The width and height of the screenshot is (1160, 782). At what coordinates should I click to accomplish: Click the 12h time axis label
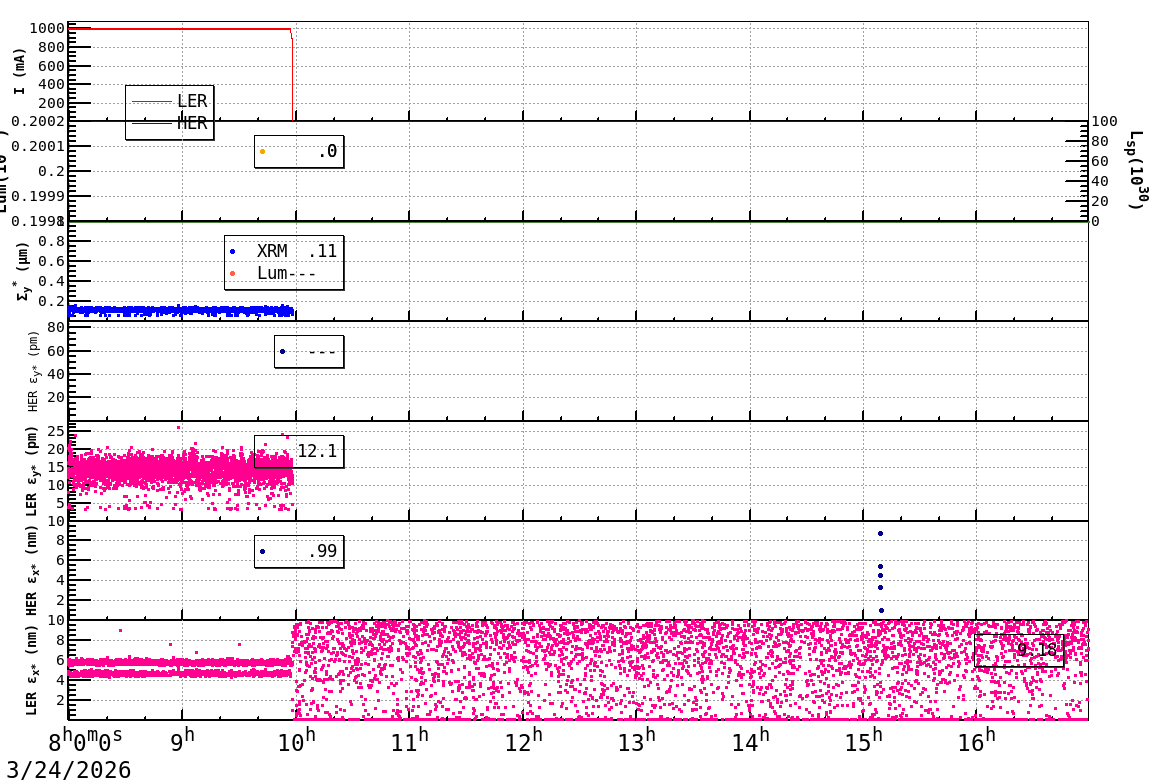point(523,741)
